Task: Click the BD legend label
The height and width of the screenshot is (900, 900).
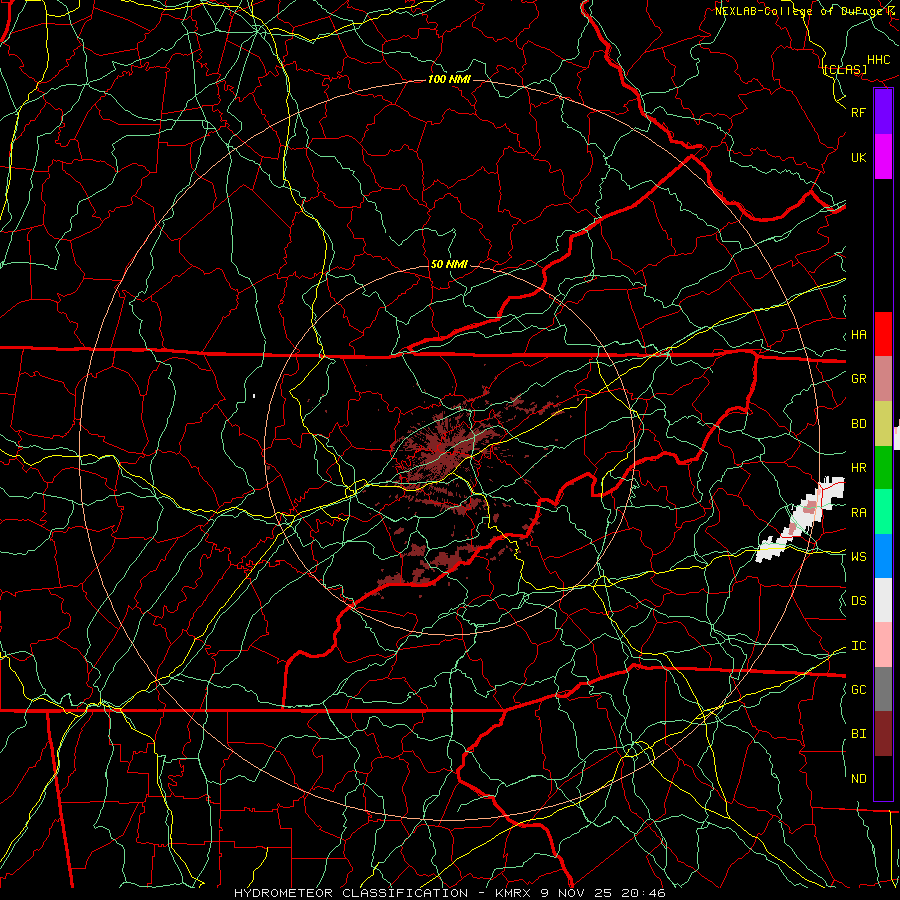Action: pos(858,424)
